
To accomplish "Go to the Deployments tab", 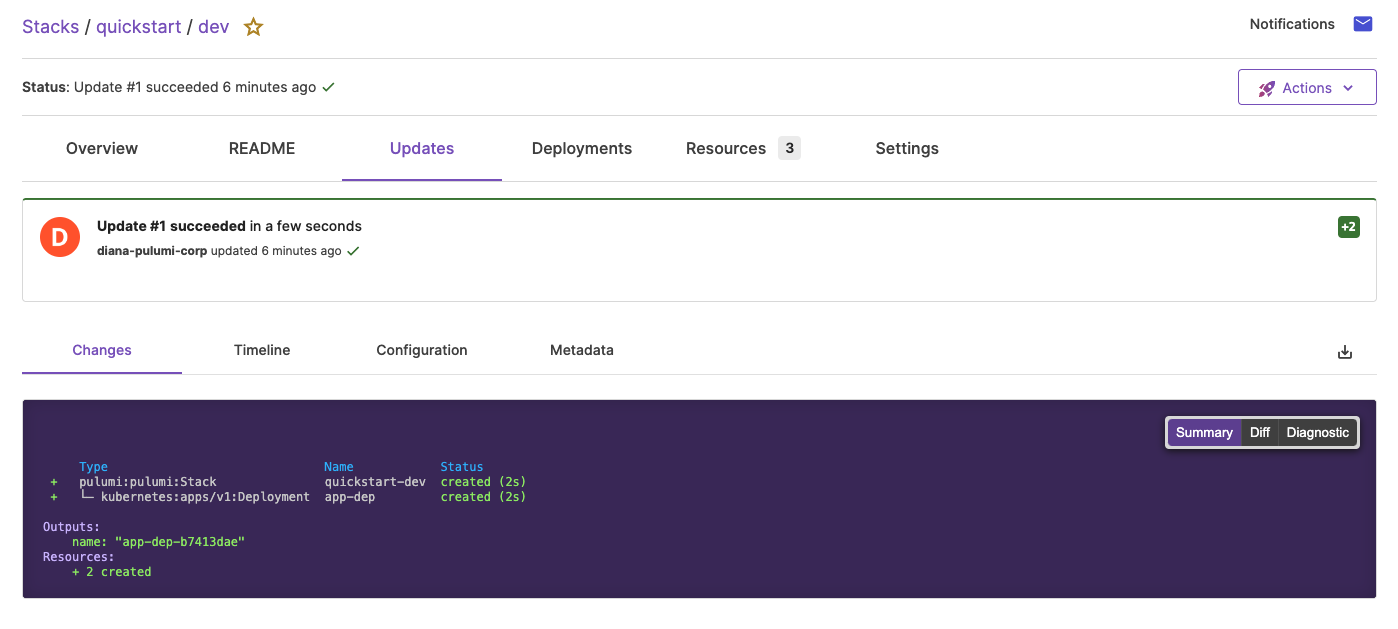I will pyautogui.click(x=582, y=148).
